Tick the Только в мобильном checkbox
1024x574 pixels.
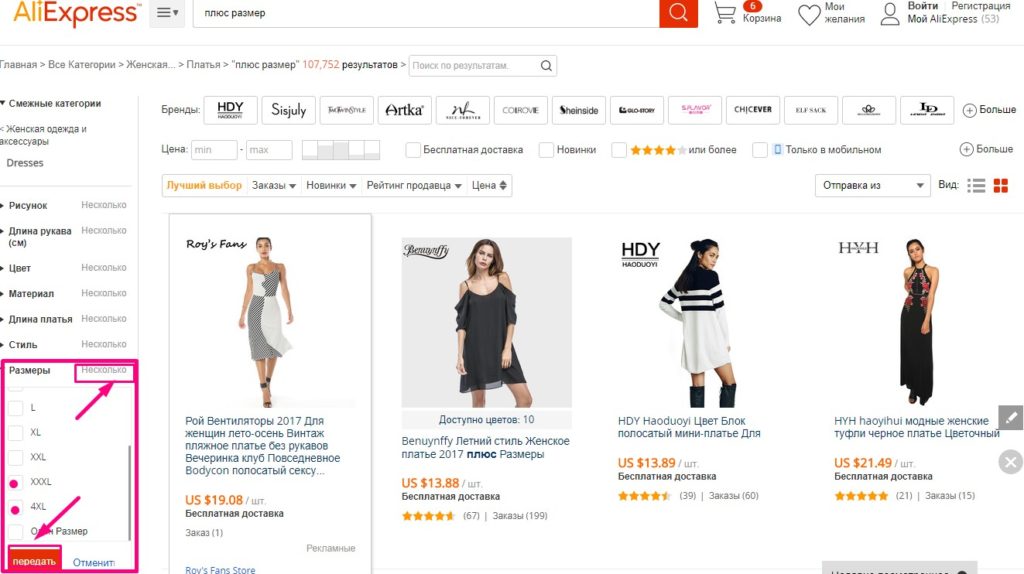point(760,150)
